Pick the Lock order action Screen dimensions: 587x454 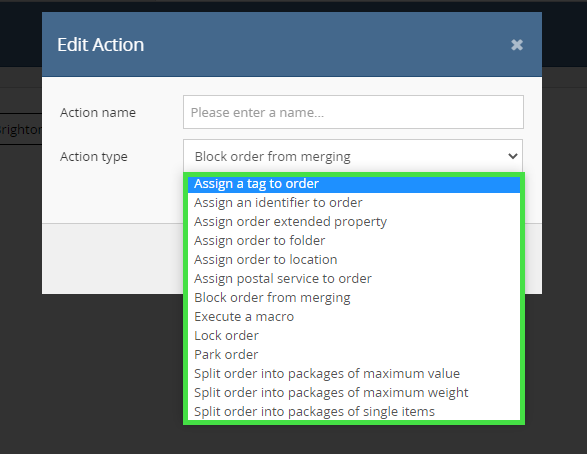(x=354, y=335)
